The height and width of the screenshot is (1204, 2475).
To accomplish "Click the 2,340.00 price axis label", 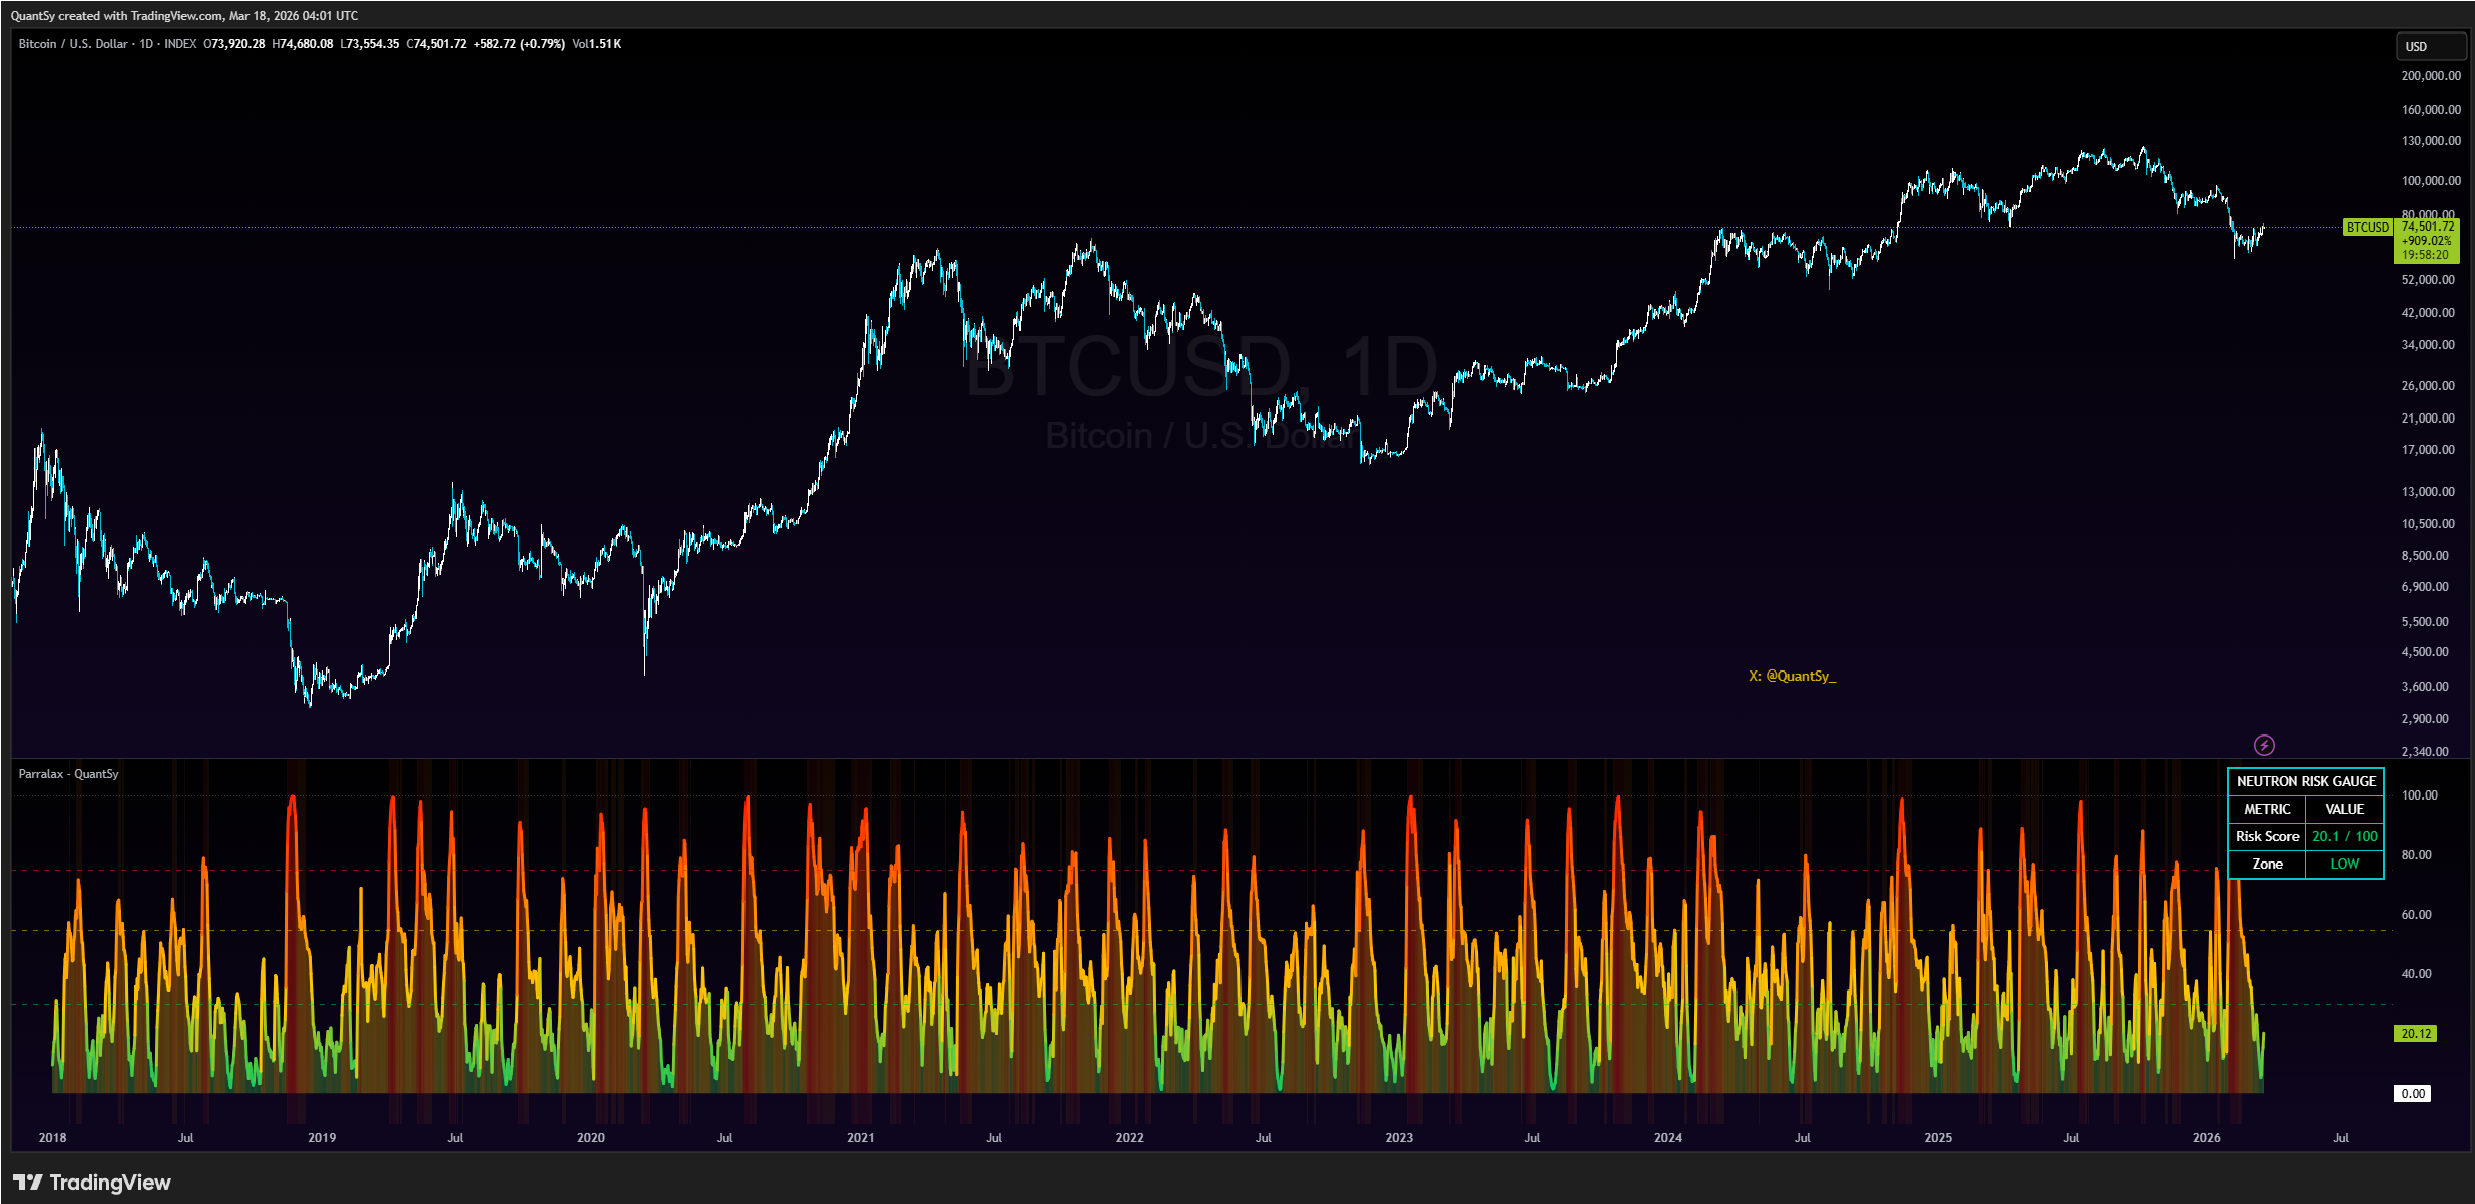I will pos(2424,752).
